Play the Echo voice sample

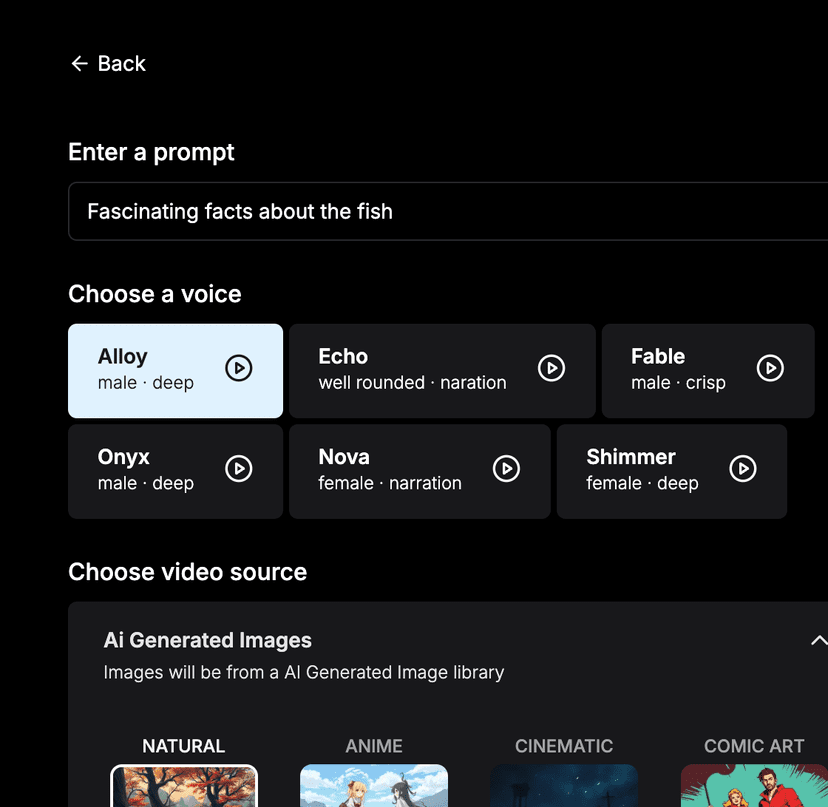point(551,368)
